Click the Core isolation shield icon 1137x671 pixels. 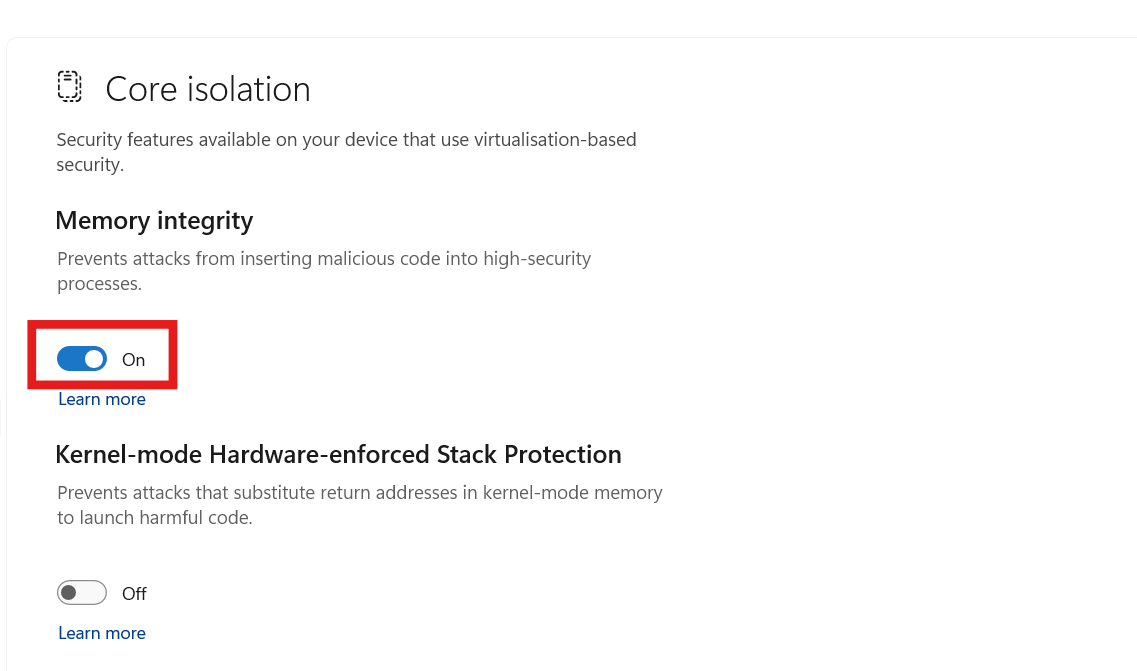(69, 87)
